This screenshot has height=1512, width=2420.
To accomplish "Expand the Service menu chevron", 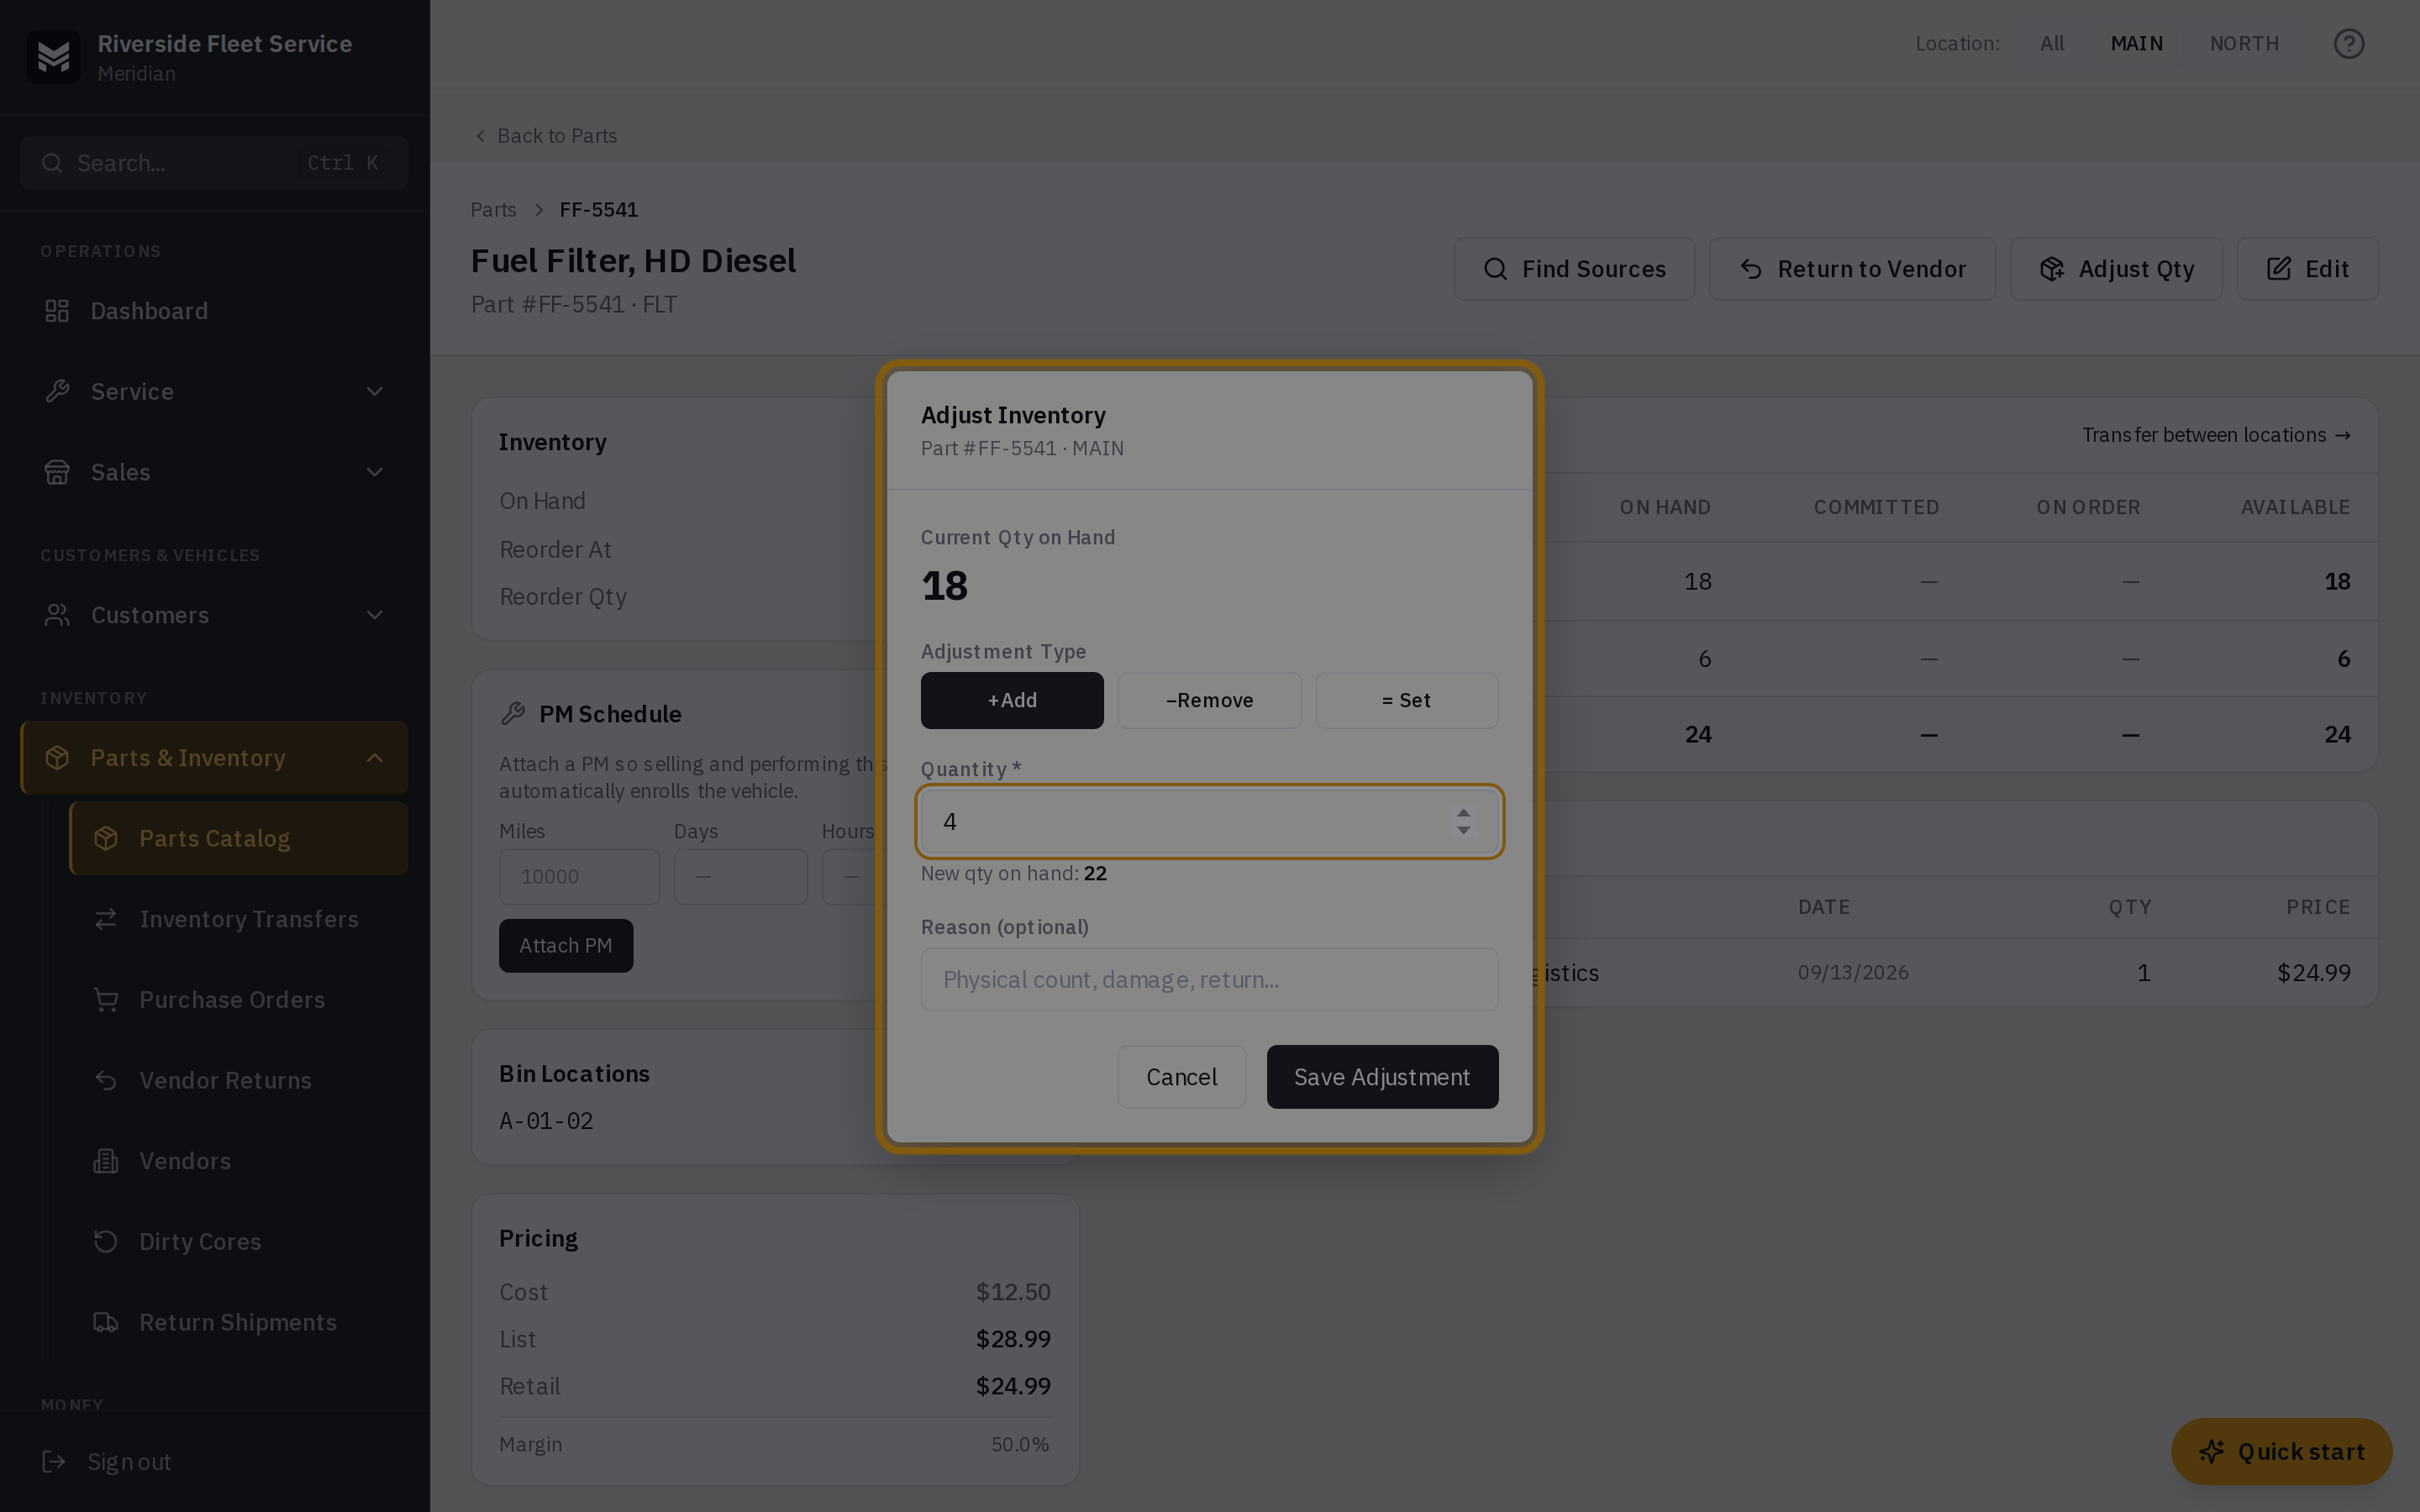I will 375,391.
